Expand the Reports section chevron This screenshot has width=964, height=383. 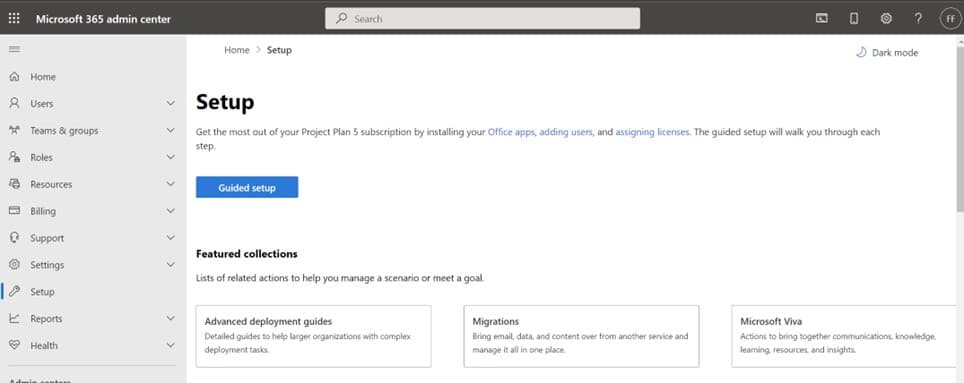click(171, 318)
